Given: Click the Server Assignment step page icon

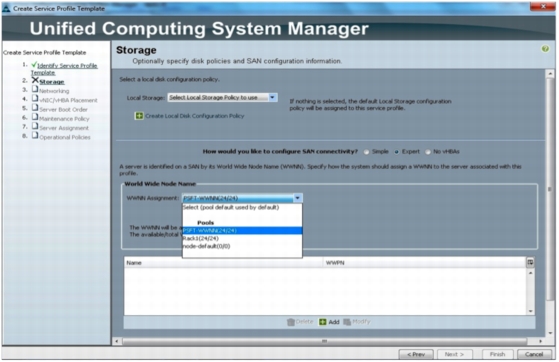Looking at the screenshot, I should [35, 126].
